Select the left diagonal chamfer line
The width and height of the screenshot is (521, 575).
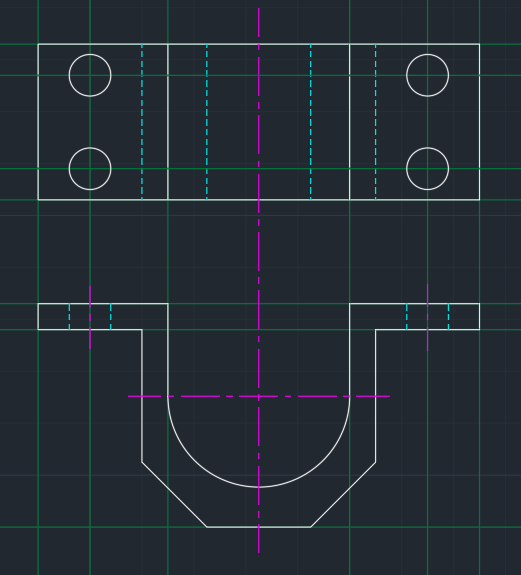174,494
